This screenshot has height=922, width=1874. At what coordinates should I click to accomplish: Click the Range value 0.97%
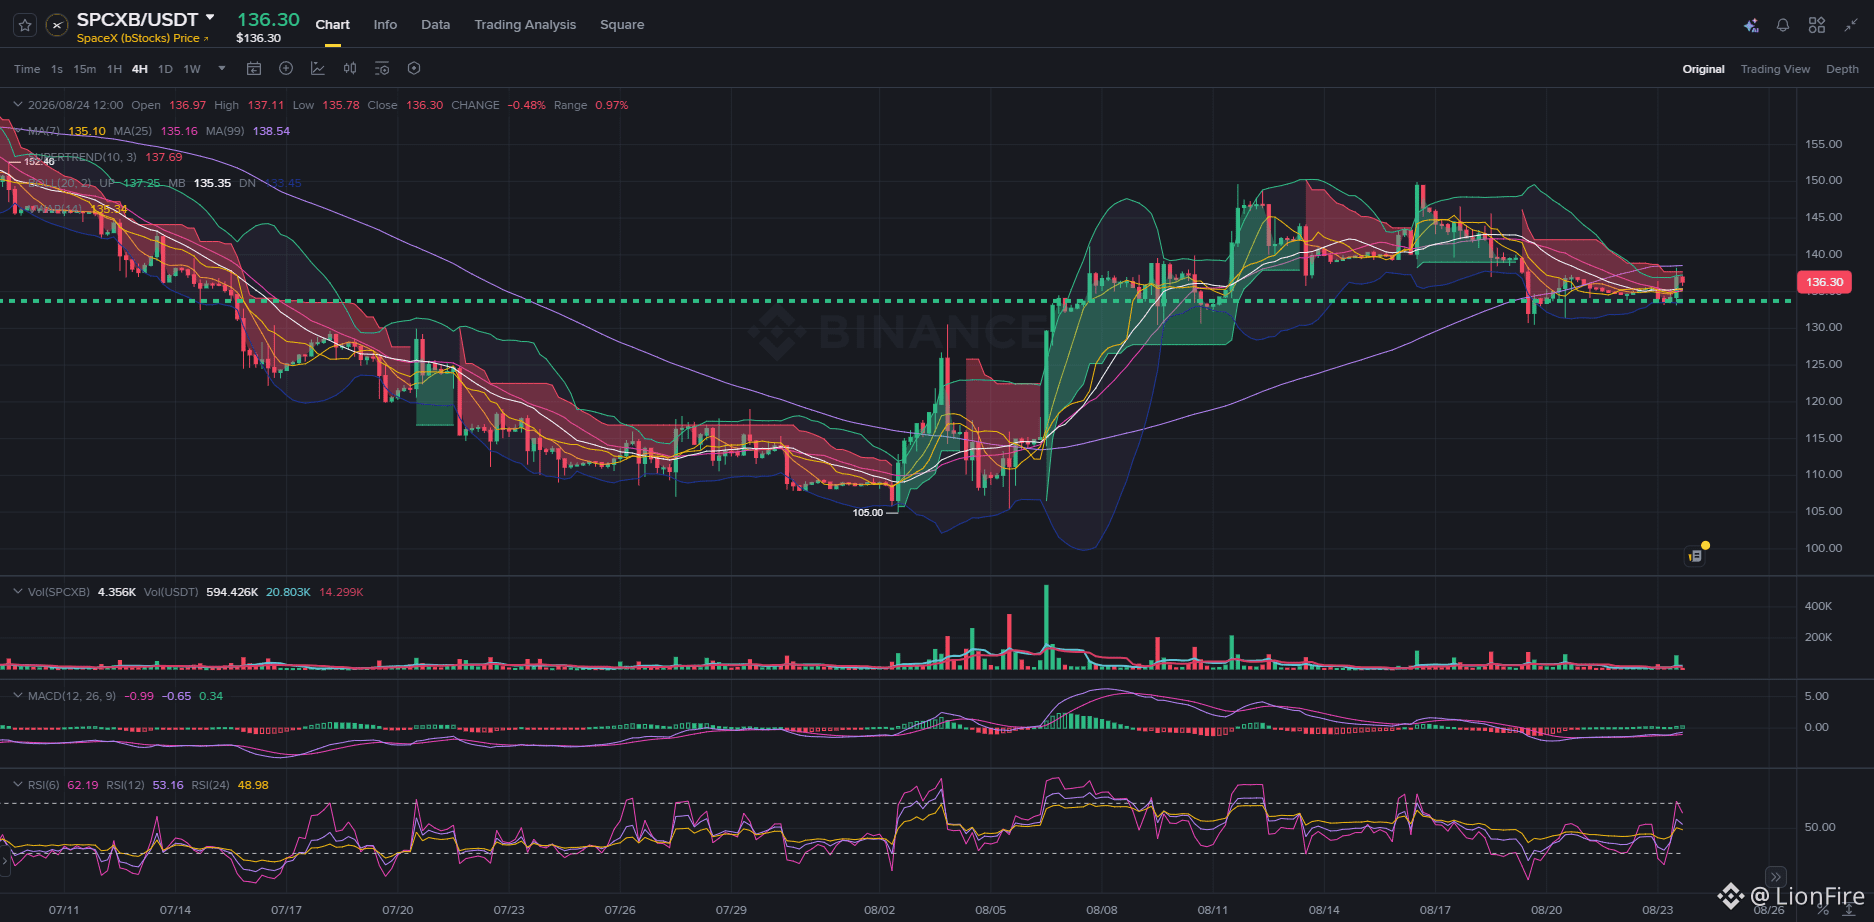[612, 105]
